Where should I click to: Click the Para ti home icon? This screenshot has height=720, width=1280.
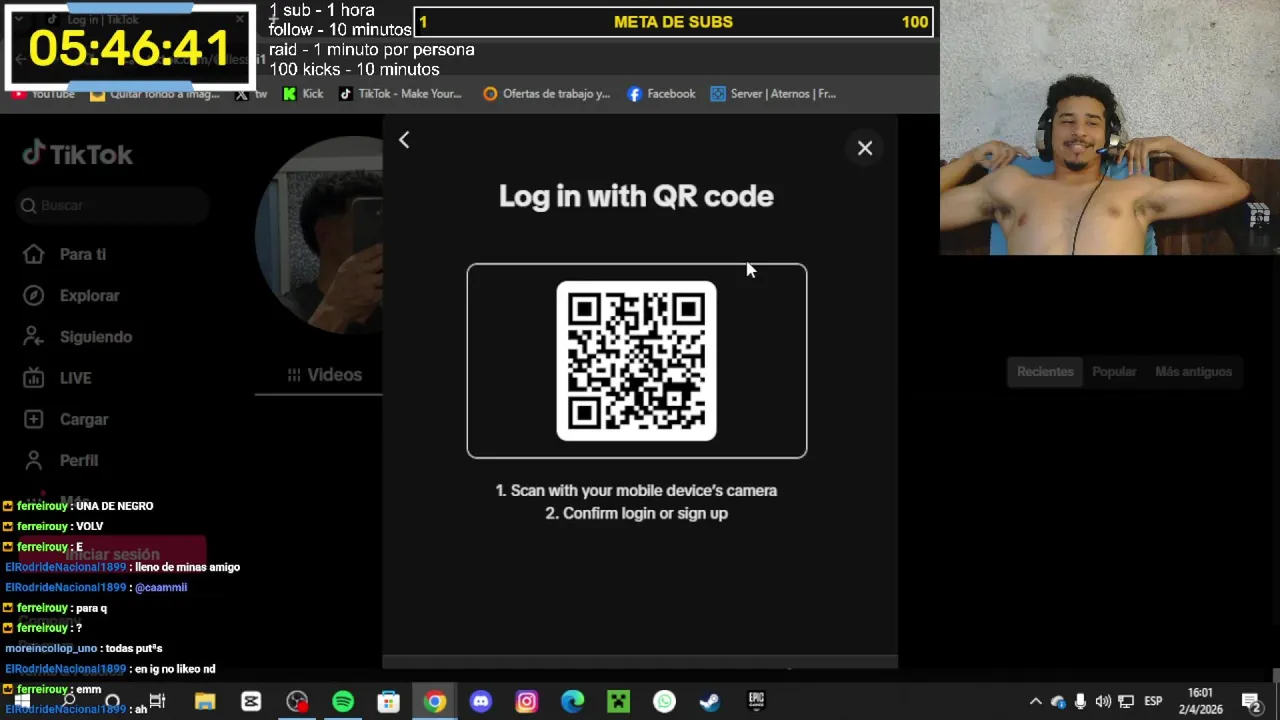pos(34,254)
